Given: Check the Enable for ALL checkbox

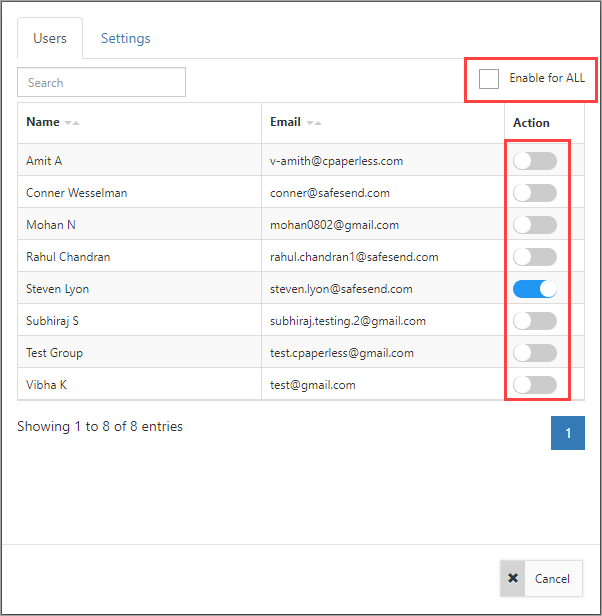Looking at the screenshot, I should 488,79.
